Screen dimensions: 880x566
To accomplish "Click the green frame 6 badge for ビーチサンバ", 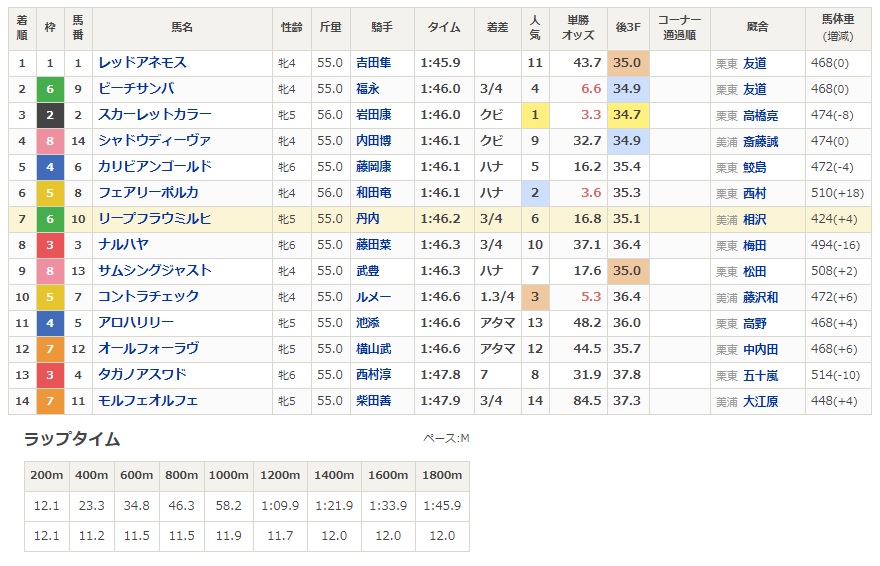I will point(50,89).
